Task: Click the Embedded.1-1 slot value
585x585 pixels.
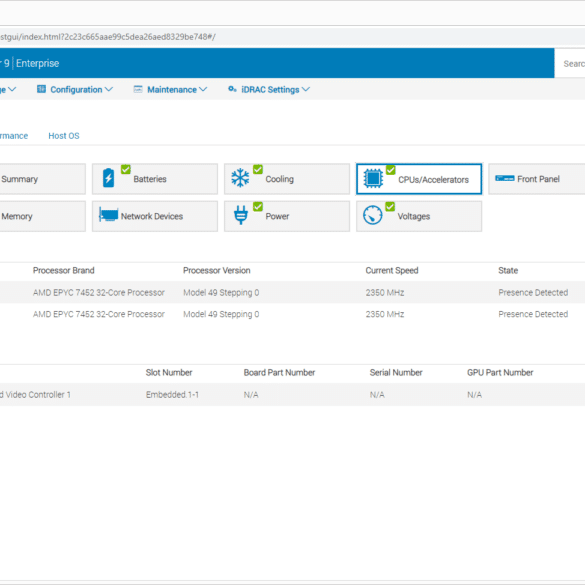Action: coord(172,394)
